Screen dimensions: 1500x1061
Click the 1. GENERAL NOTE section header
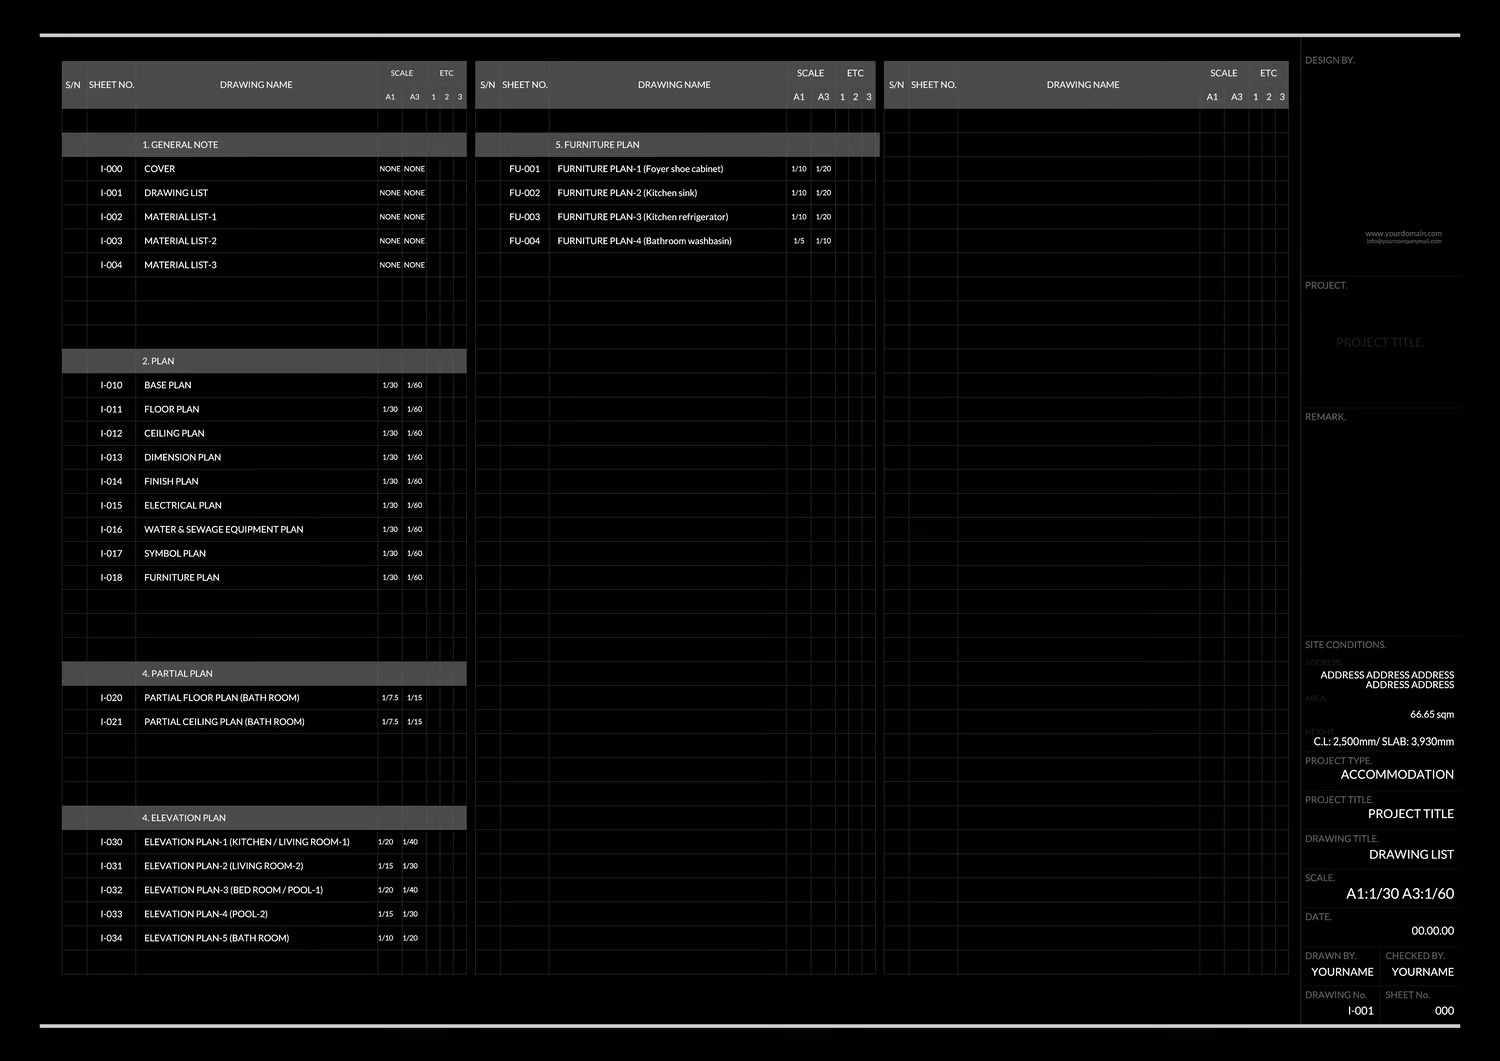264,145
